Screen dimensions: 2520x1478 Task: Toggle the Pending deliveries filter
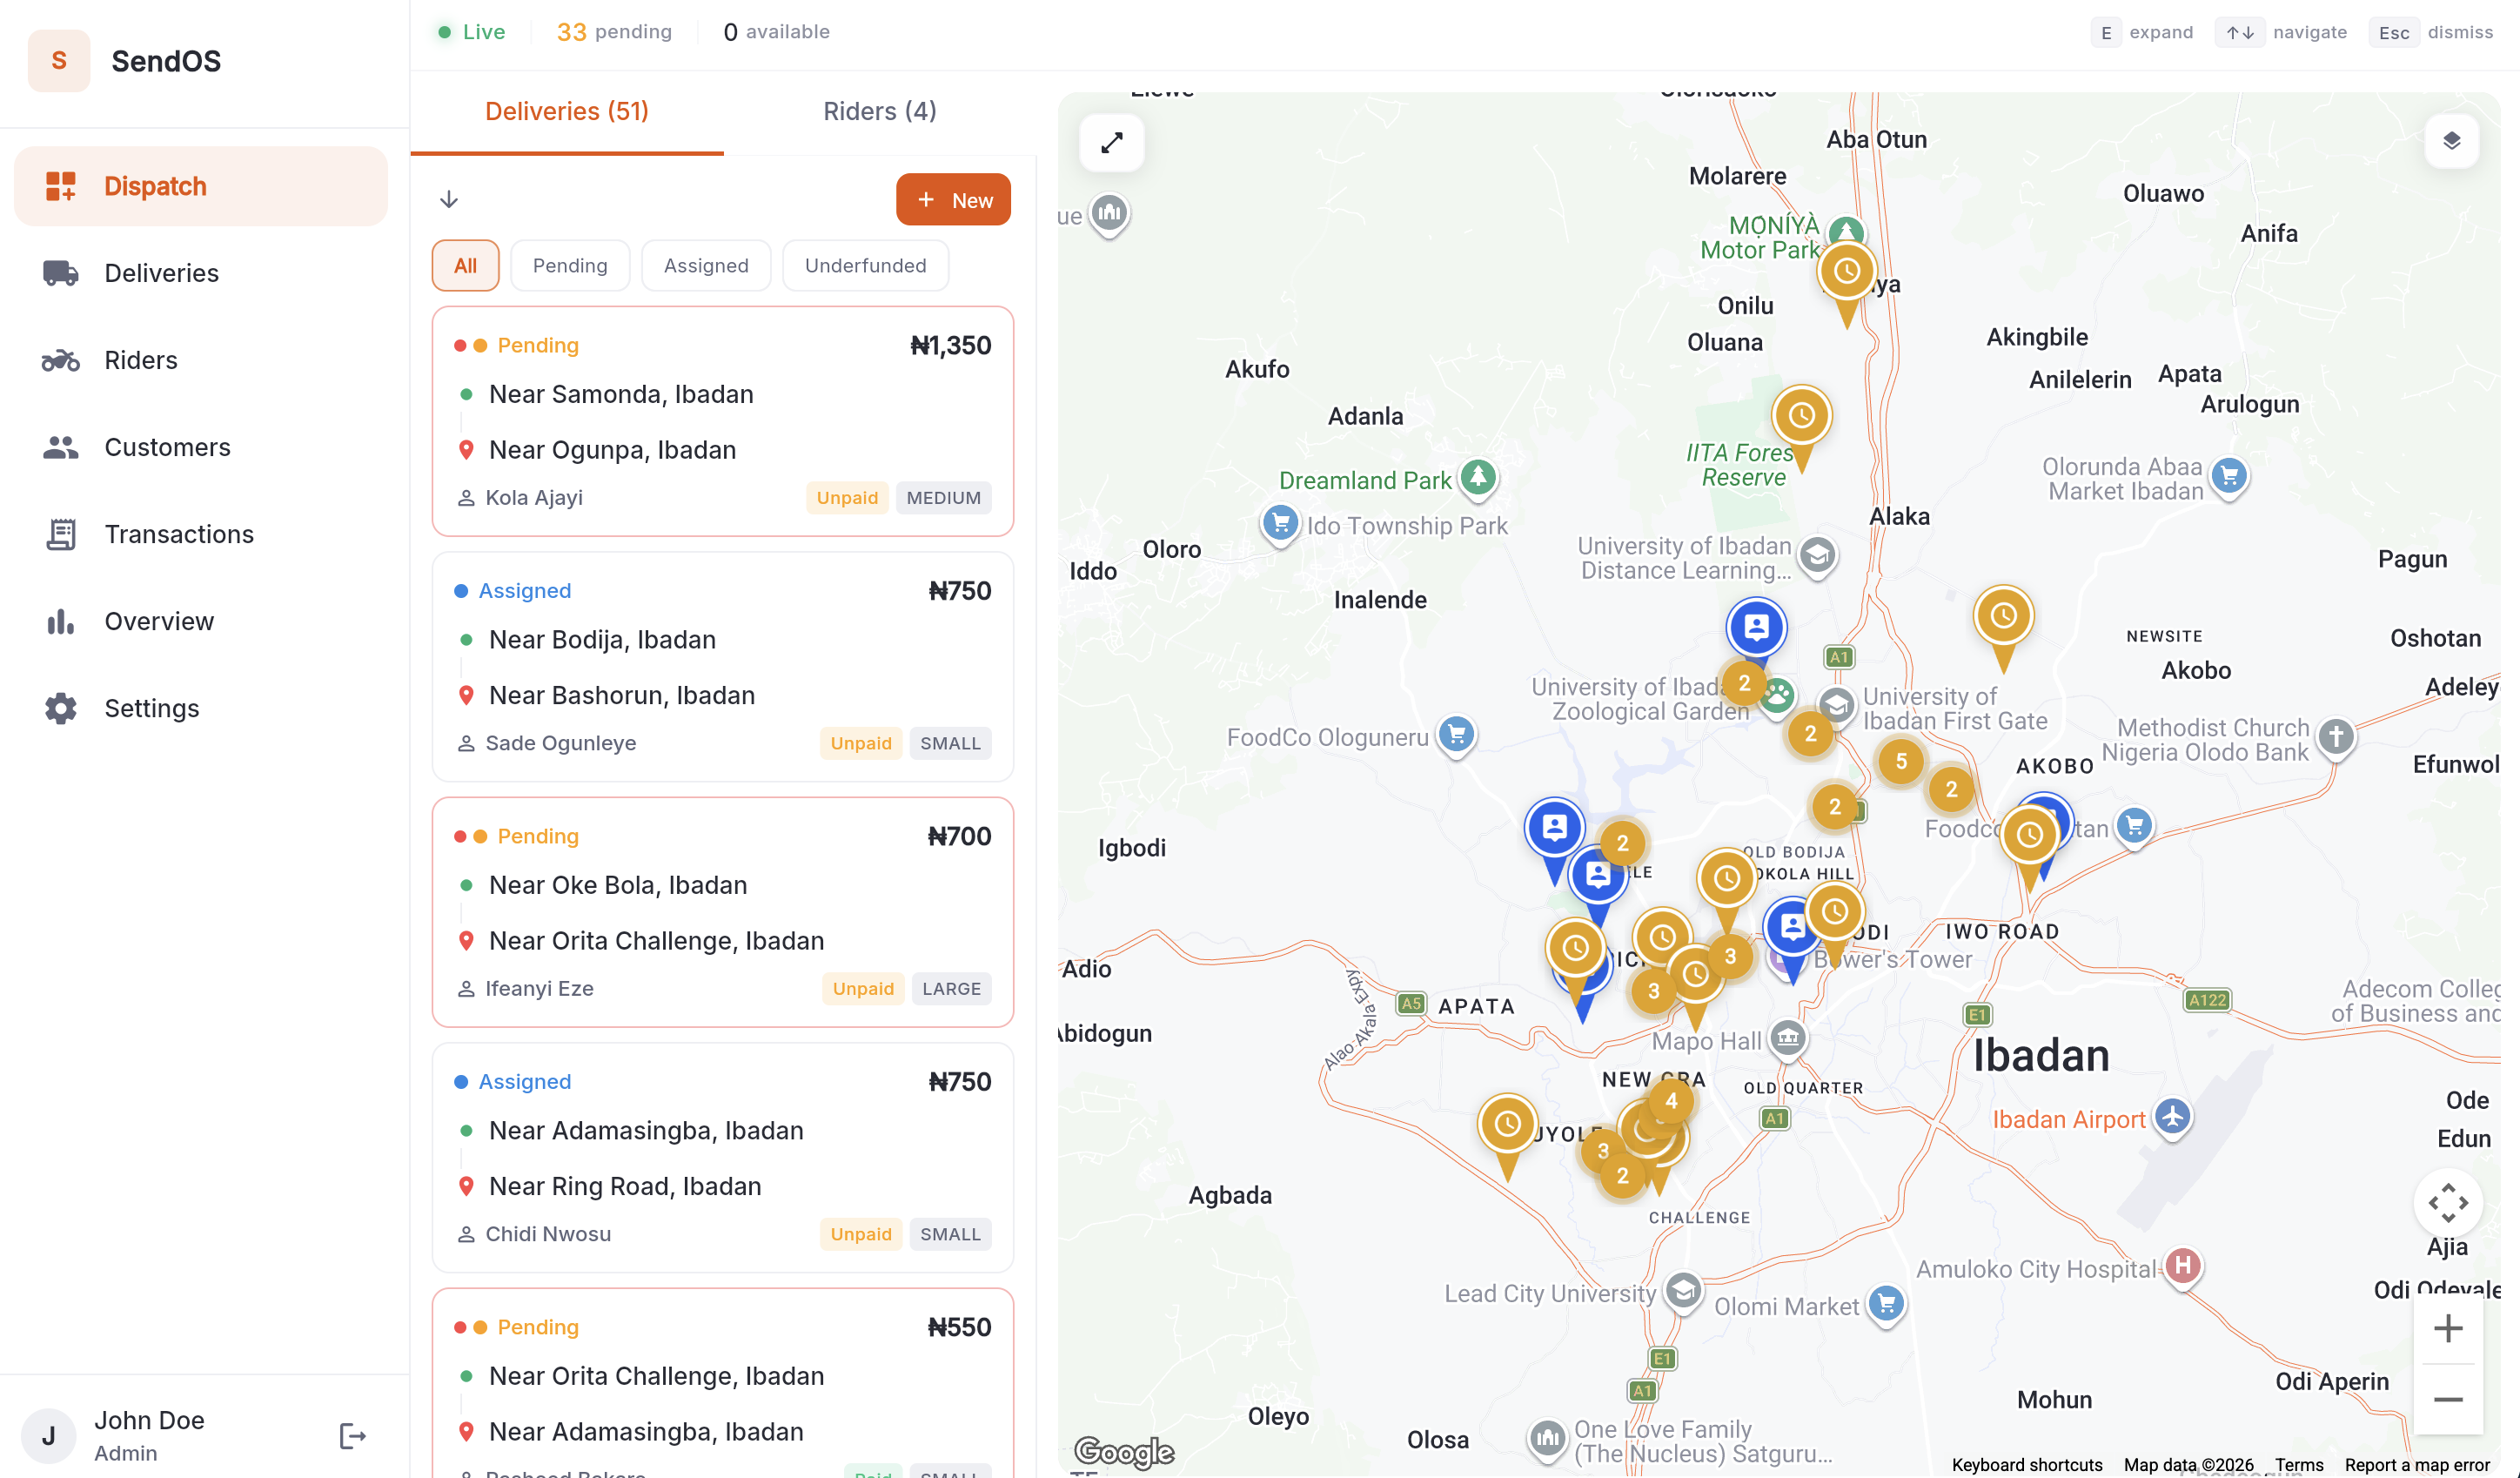pyautogui.click(x=570, y=265)
